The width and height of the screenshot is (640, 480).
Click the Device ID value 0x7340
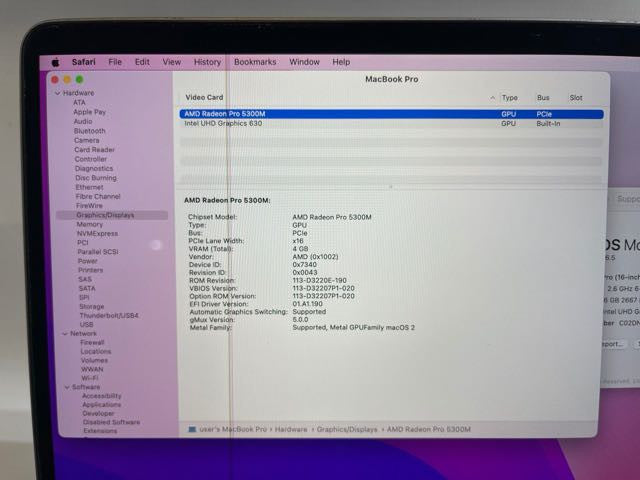tap(304, 264)
